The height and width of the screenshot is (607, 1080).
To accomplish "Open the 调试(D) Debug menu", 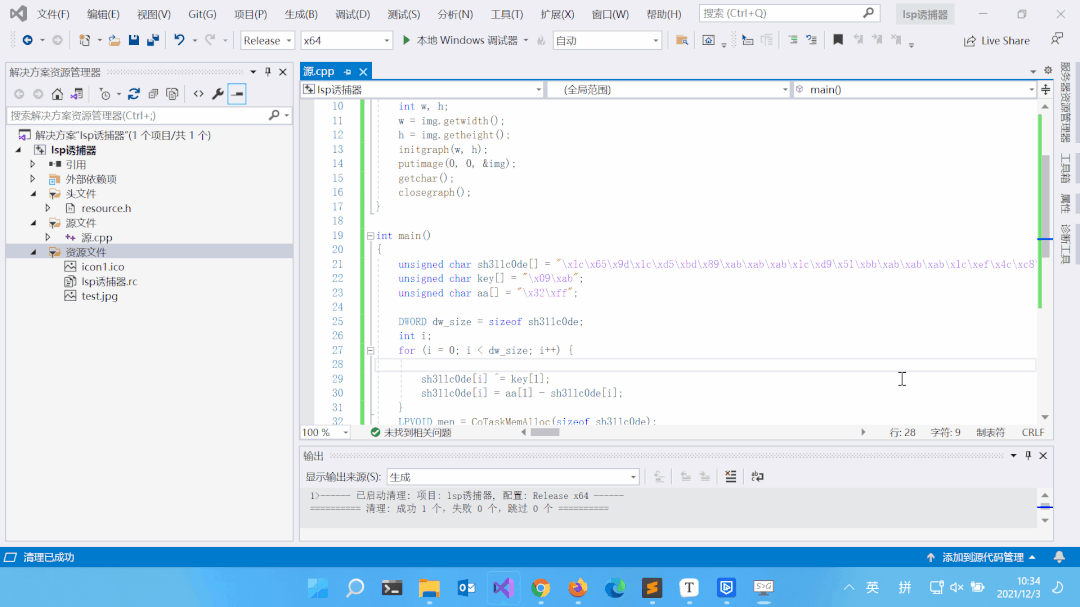I will click(x=352, y=14).
